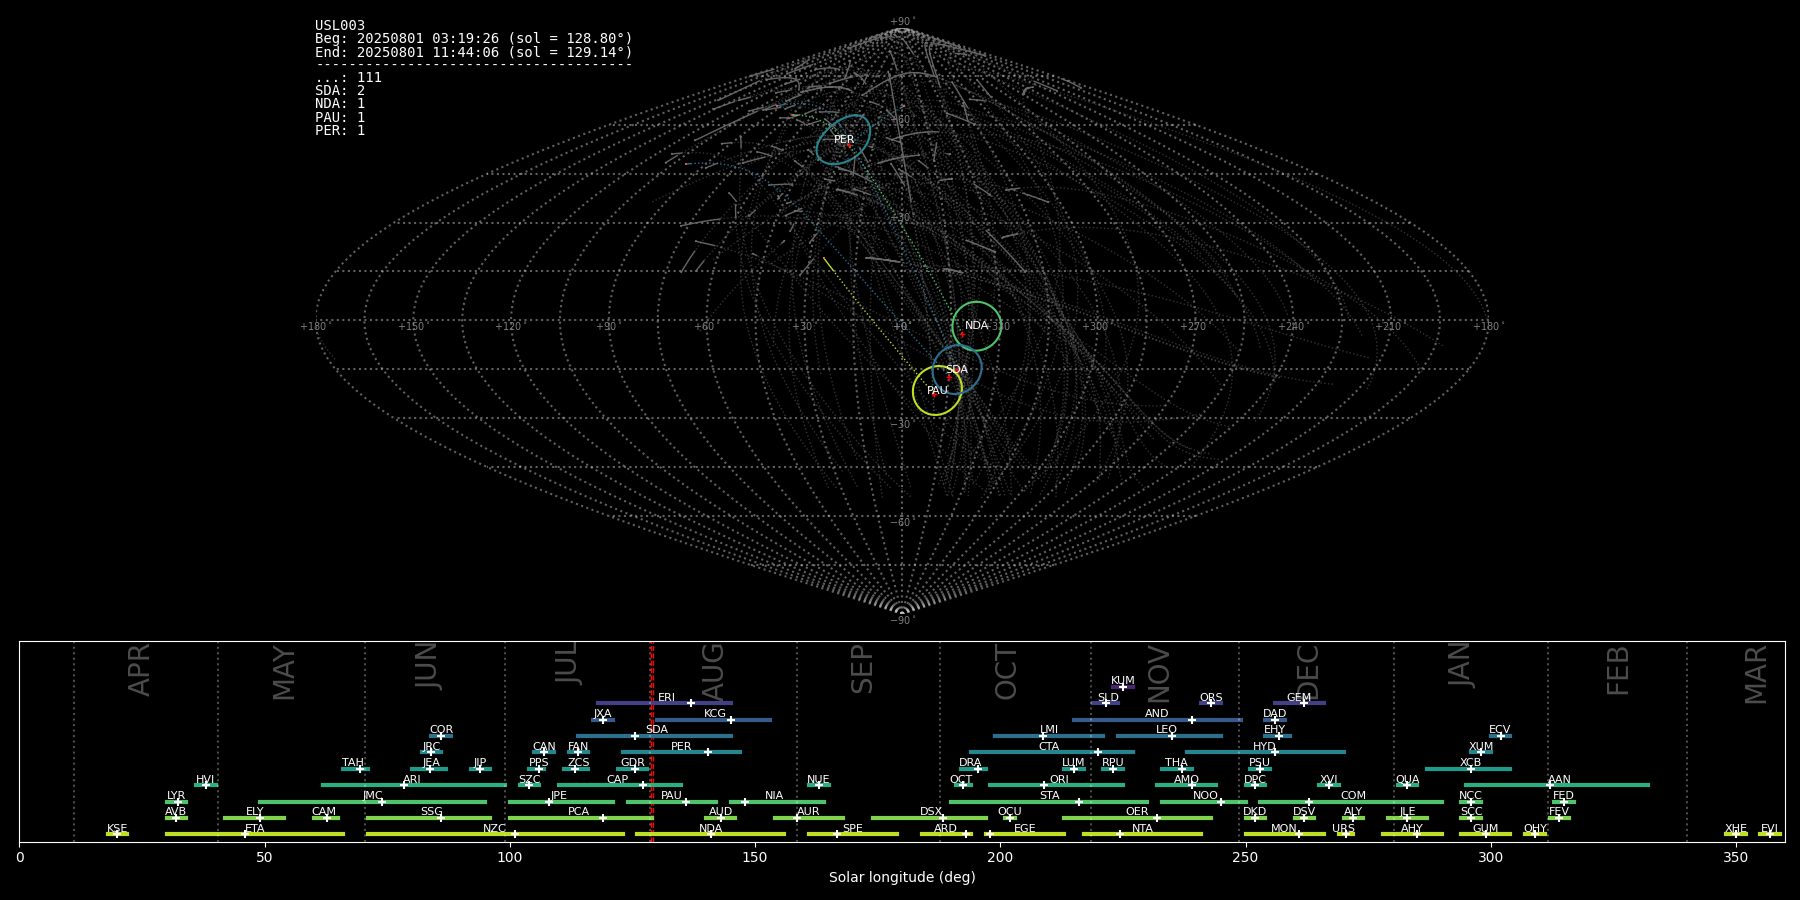Click the red dashed current-date marker on timeline

(652, 741)
